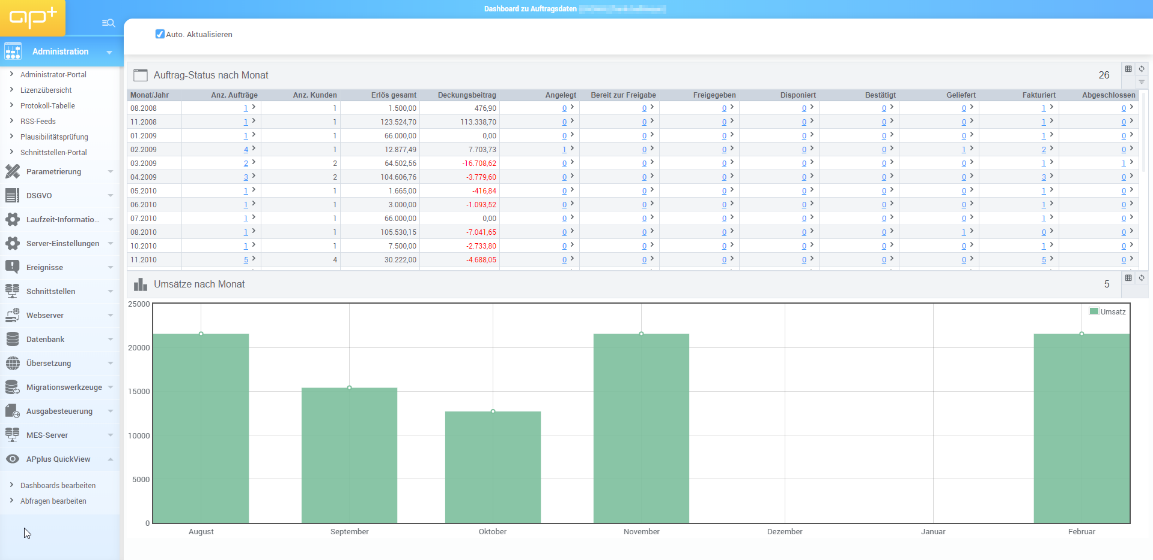1153x560 pixels.
Task: Open Dashboards bearbeiten menu entry
Action: click(58, 485)
